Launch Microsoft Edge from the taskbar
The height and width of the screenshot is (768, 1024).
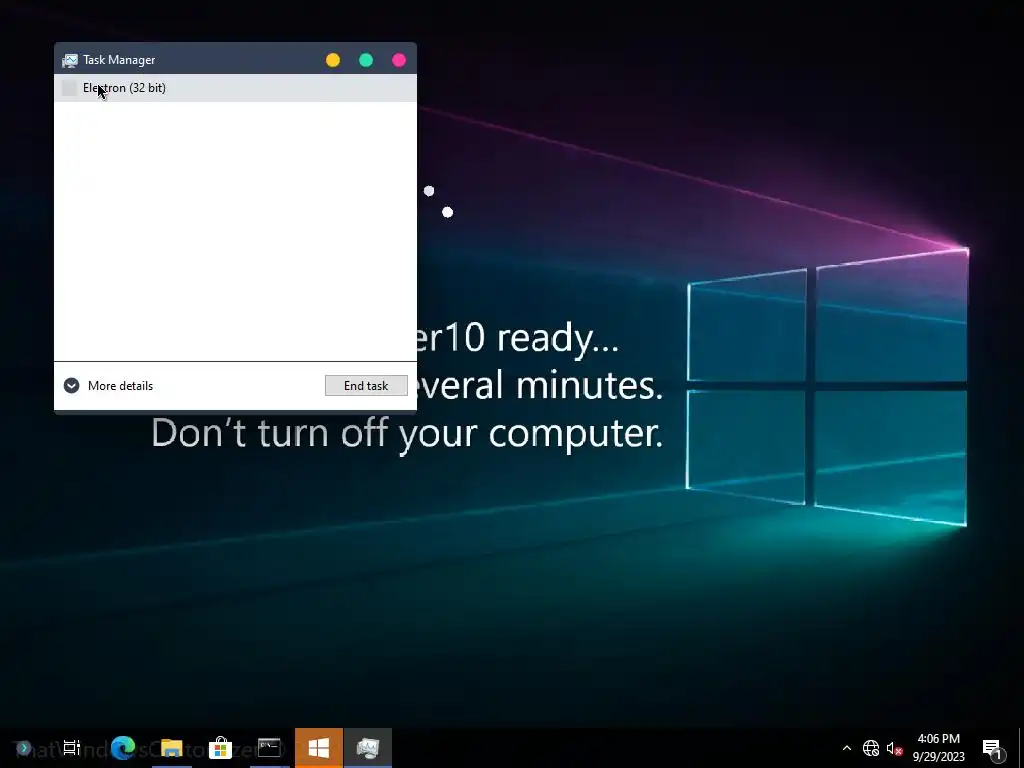tap(123, 747)
